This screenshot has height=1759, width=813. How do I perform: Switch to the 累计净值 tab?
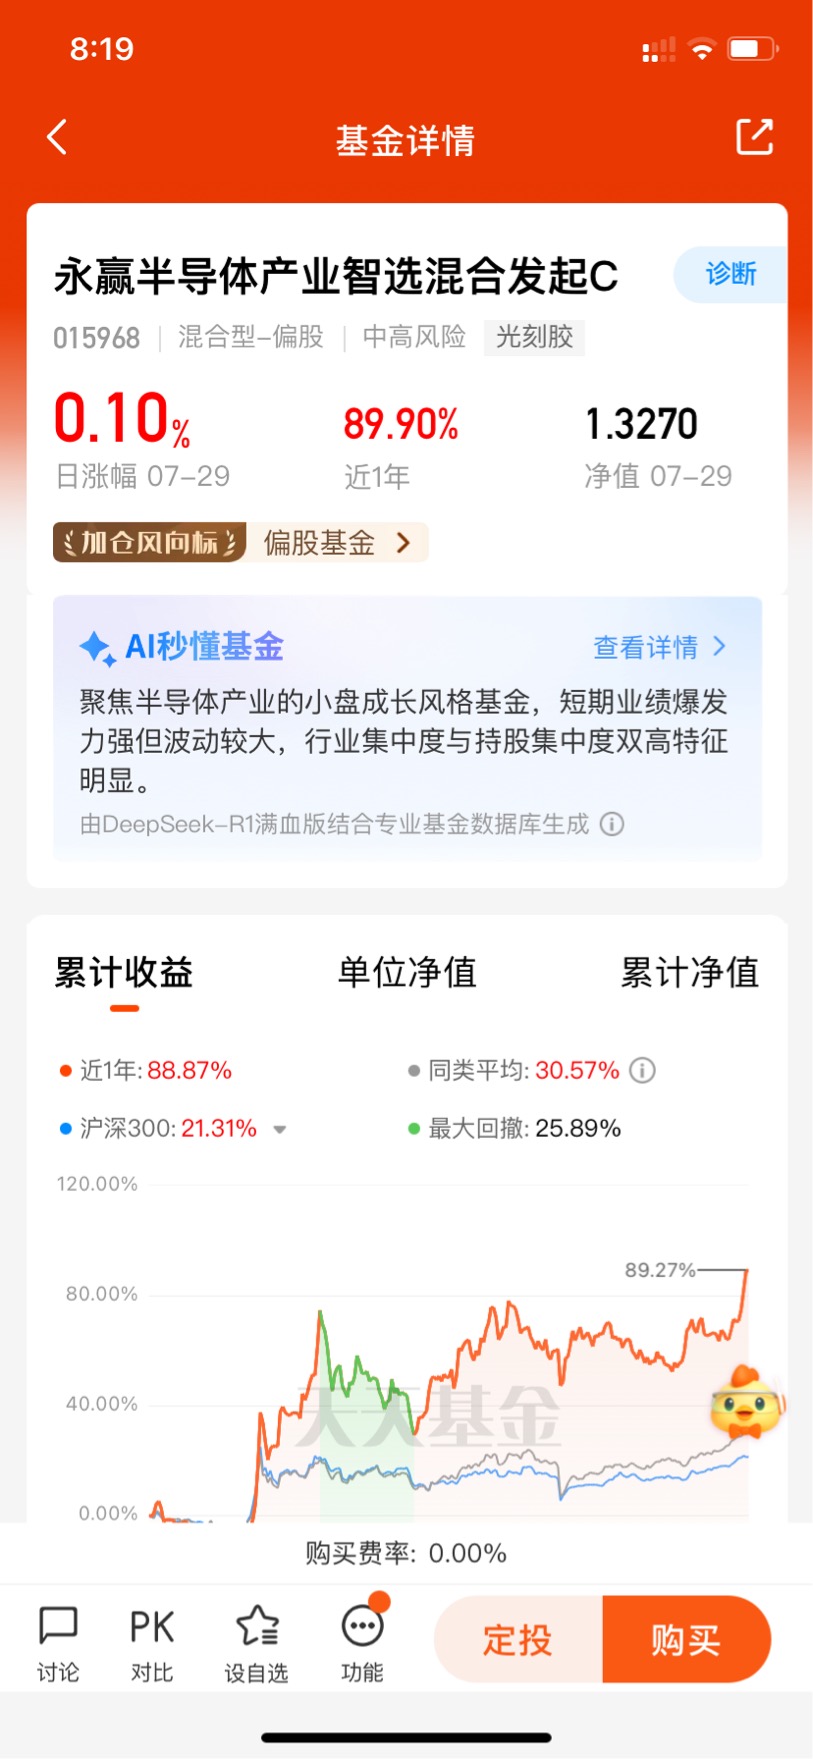[x=690, y=972]
